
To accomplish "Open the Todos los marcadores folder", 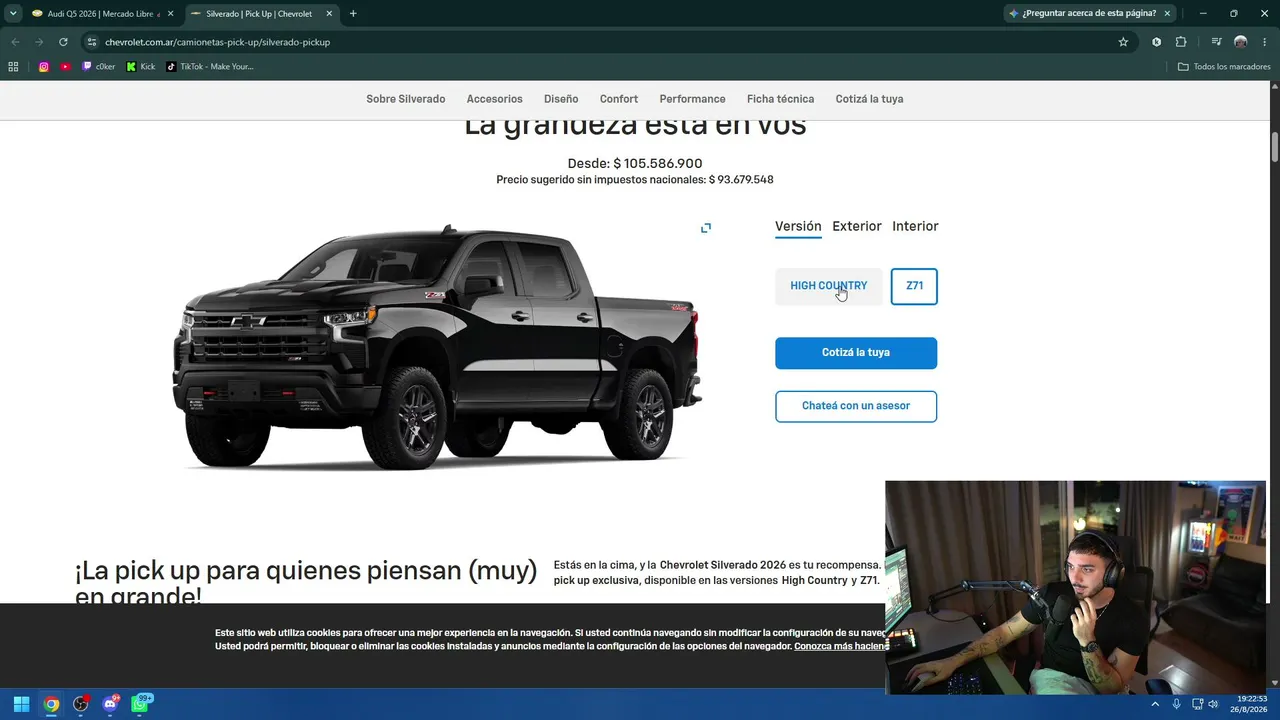I will pyautogui.click(x=1224, y=67).
